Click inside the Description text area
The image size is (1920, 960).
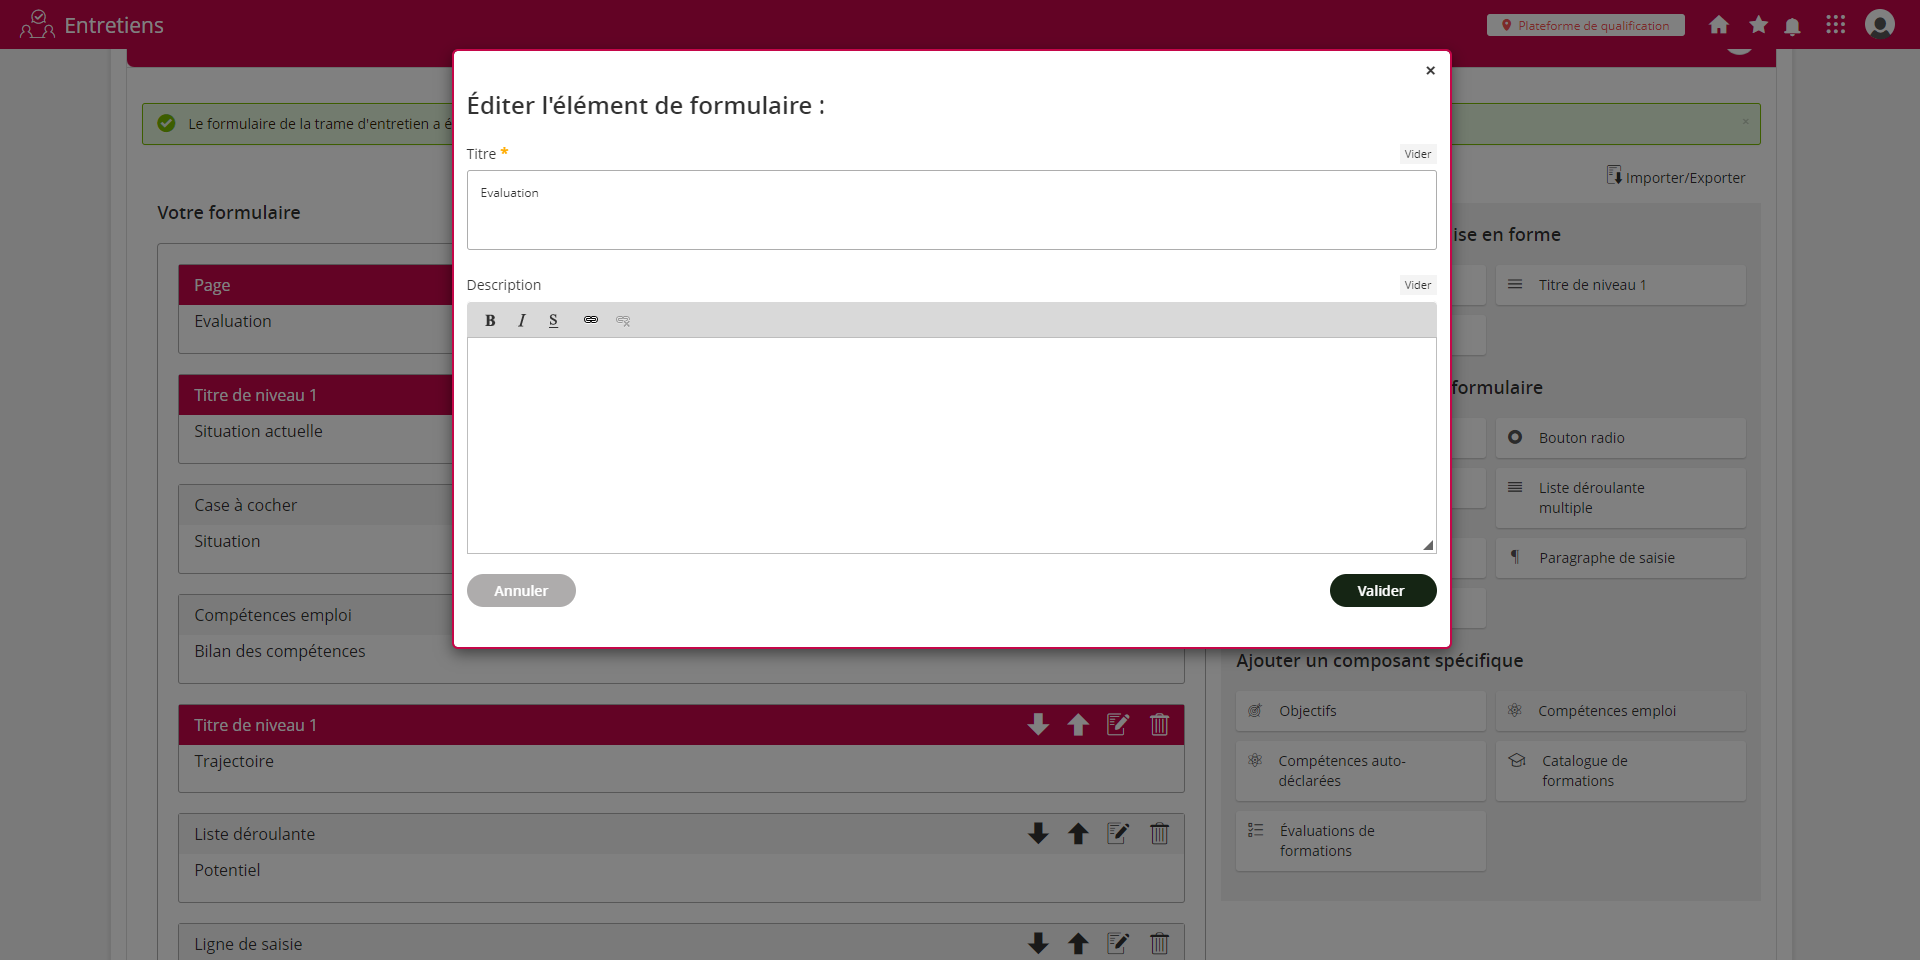(x=951, y=445)
